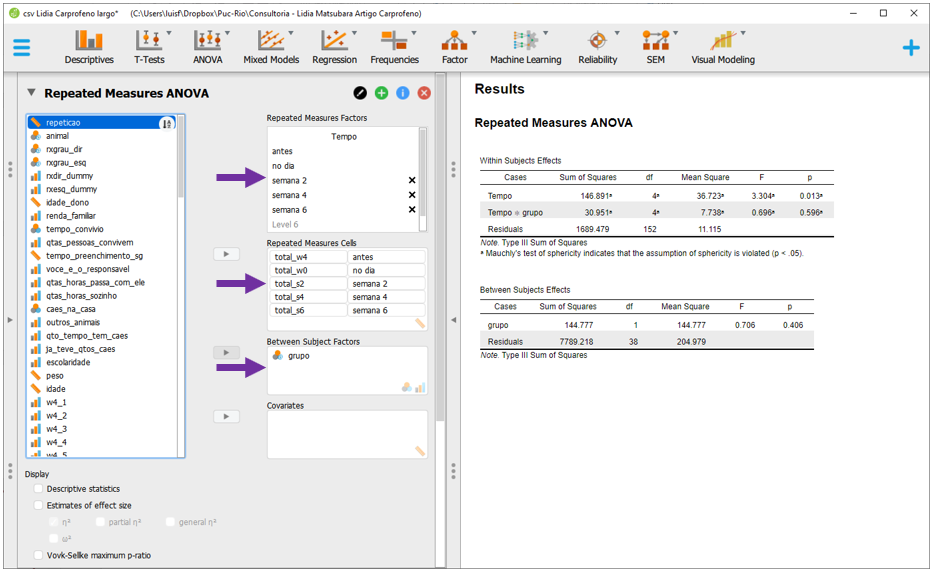Viewport: 936px width, 570px height.
Task: Enable Descriptive statistics checkbox
Action: tap(39, 489)
